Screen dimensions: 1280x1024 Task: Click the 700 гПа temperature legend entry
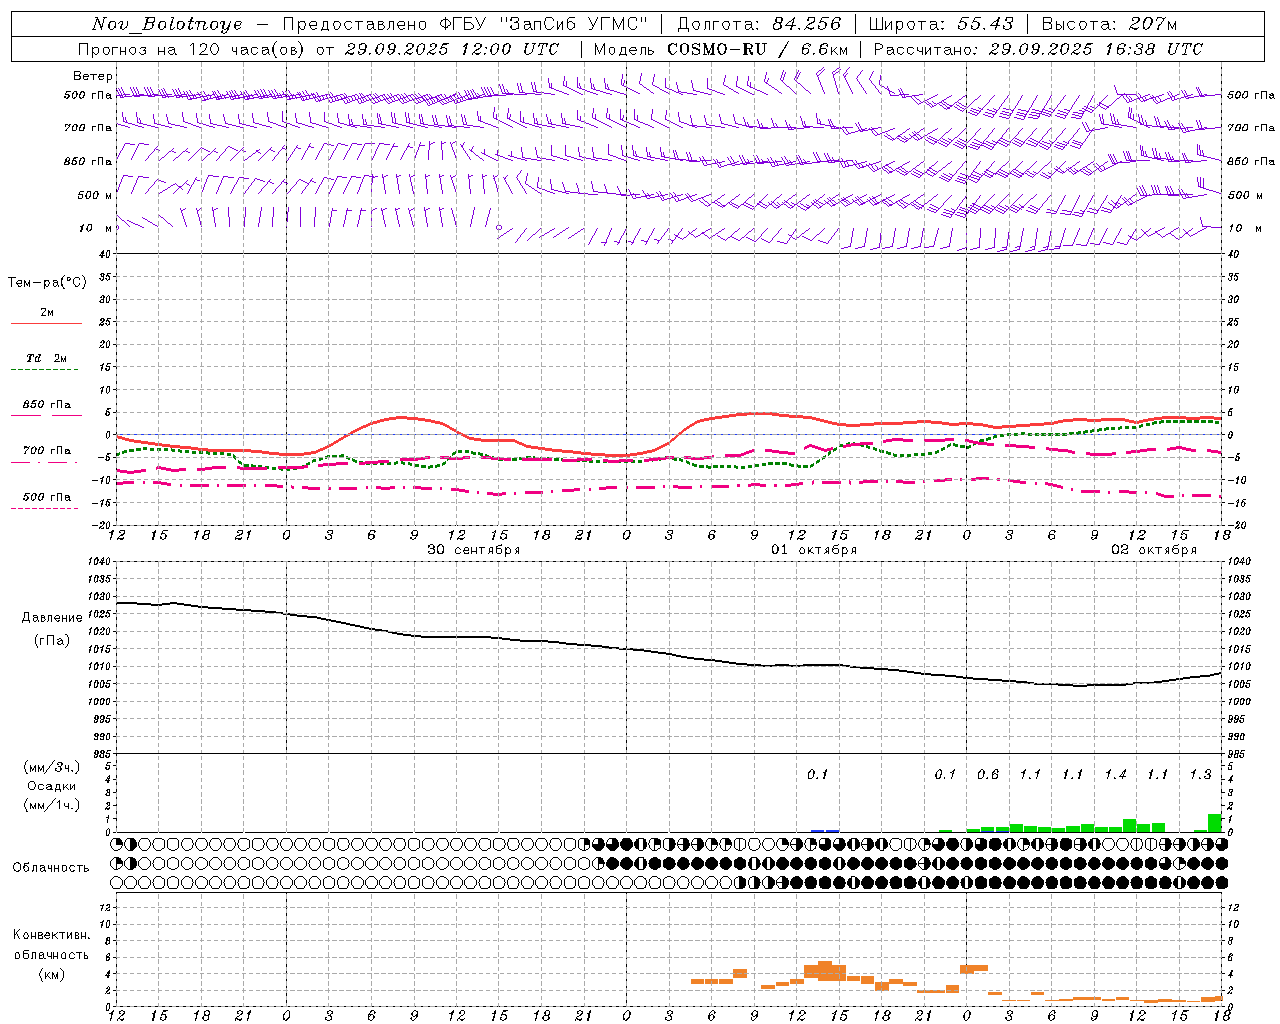[x=47, y=450]
